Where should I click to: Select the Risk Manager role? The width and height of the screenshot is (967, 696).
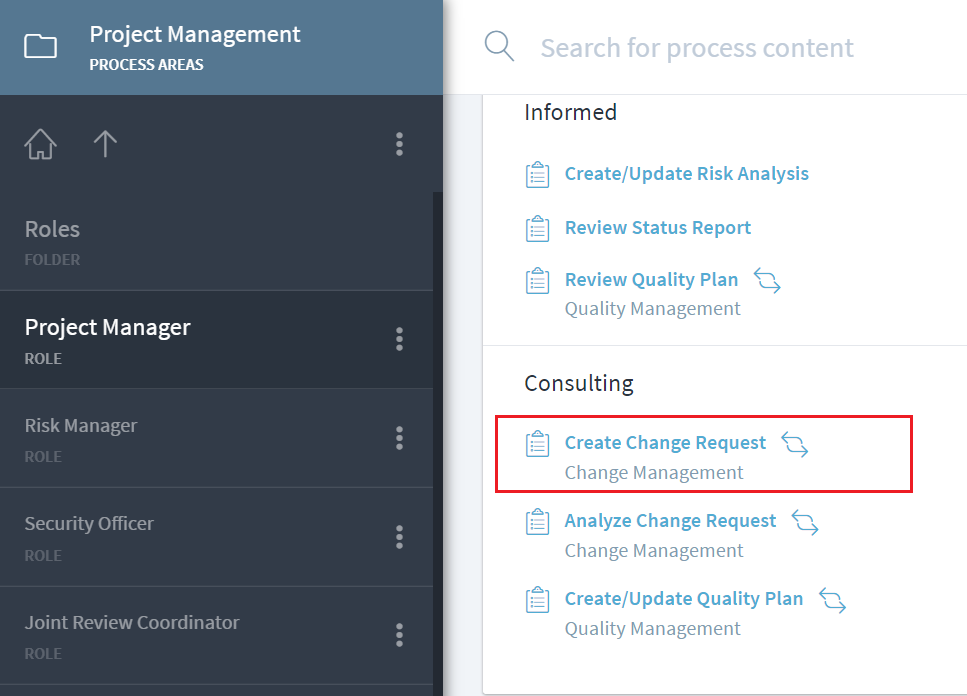click(82, 426)
